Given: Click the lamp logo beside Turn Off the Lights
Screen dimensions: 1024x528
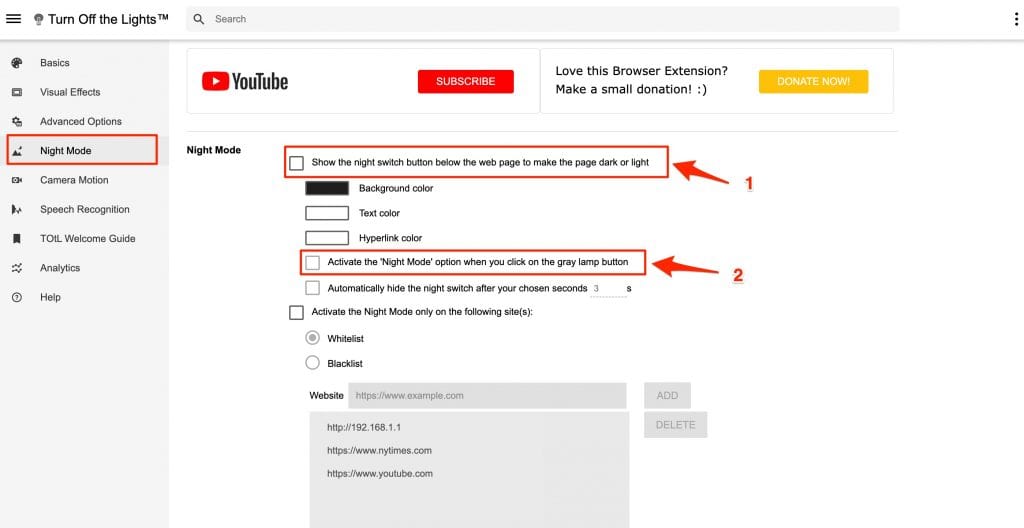Looking at the screenshot, I should [x=39, y=20].
